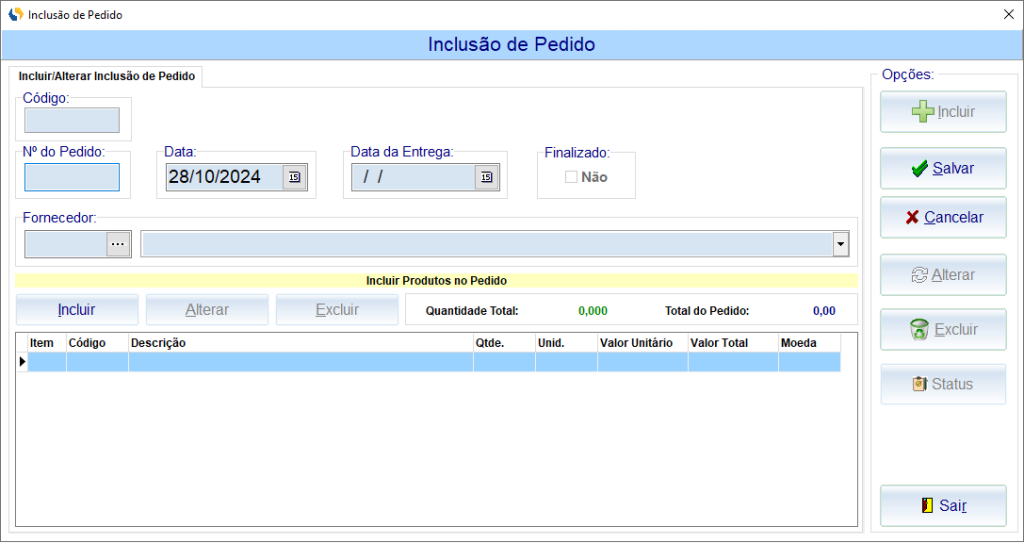Expand the Fornecedor dropdown list
Screen dimensions: 1024x543
(840, 244)
